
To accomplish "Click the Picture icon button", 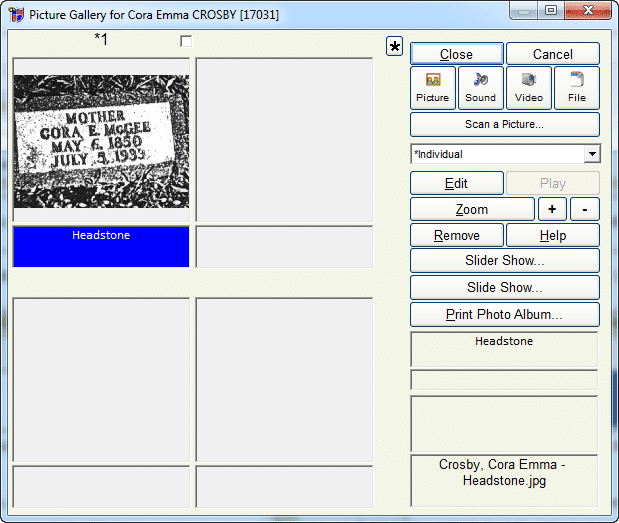I will pyautogui.click(x=432, y=88).
